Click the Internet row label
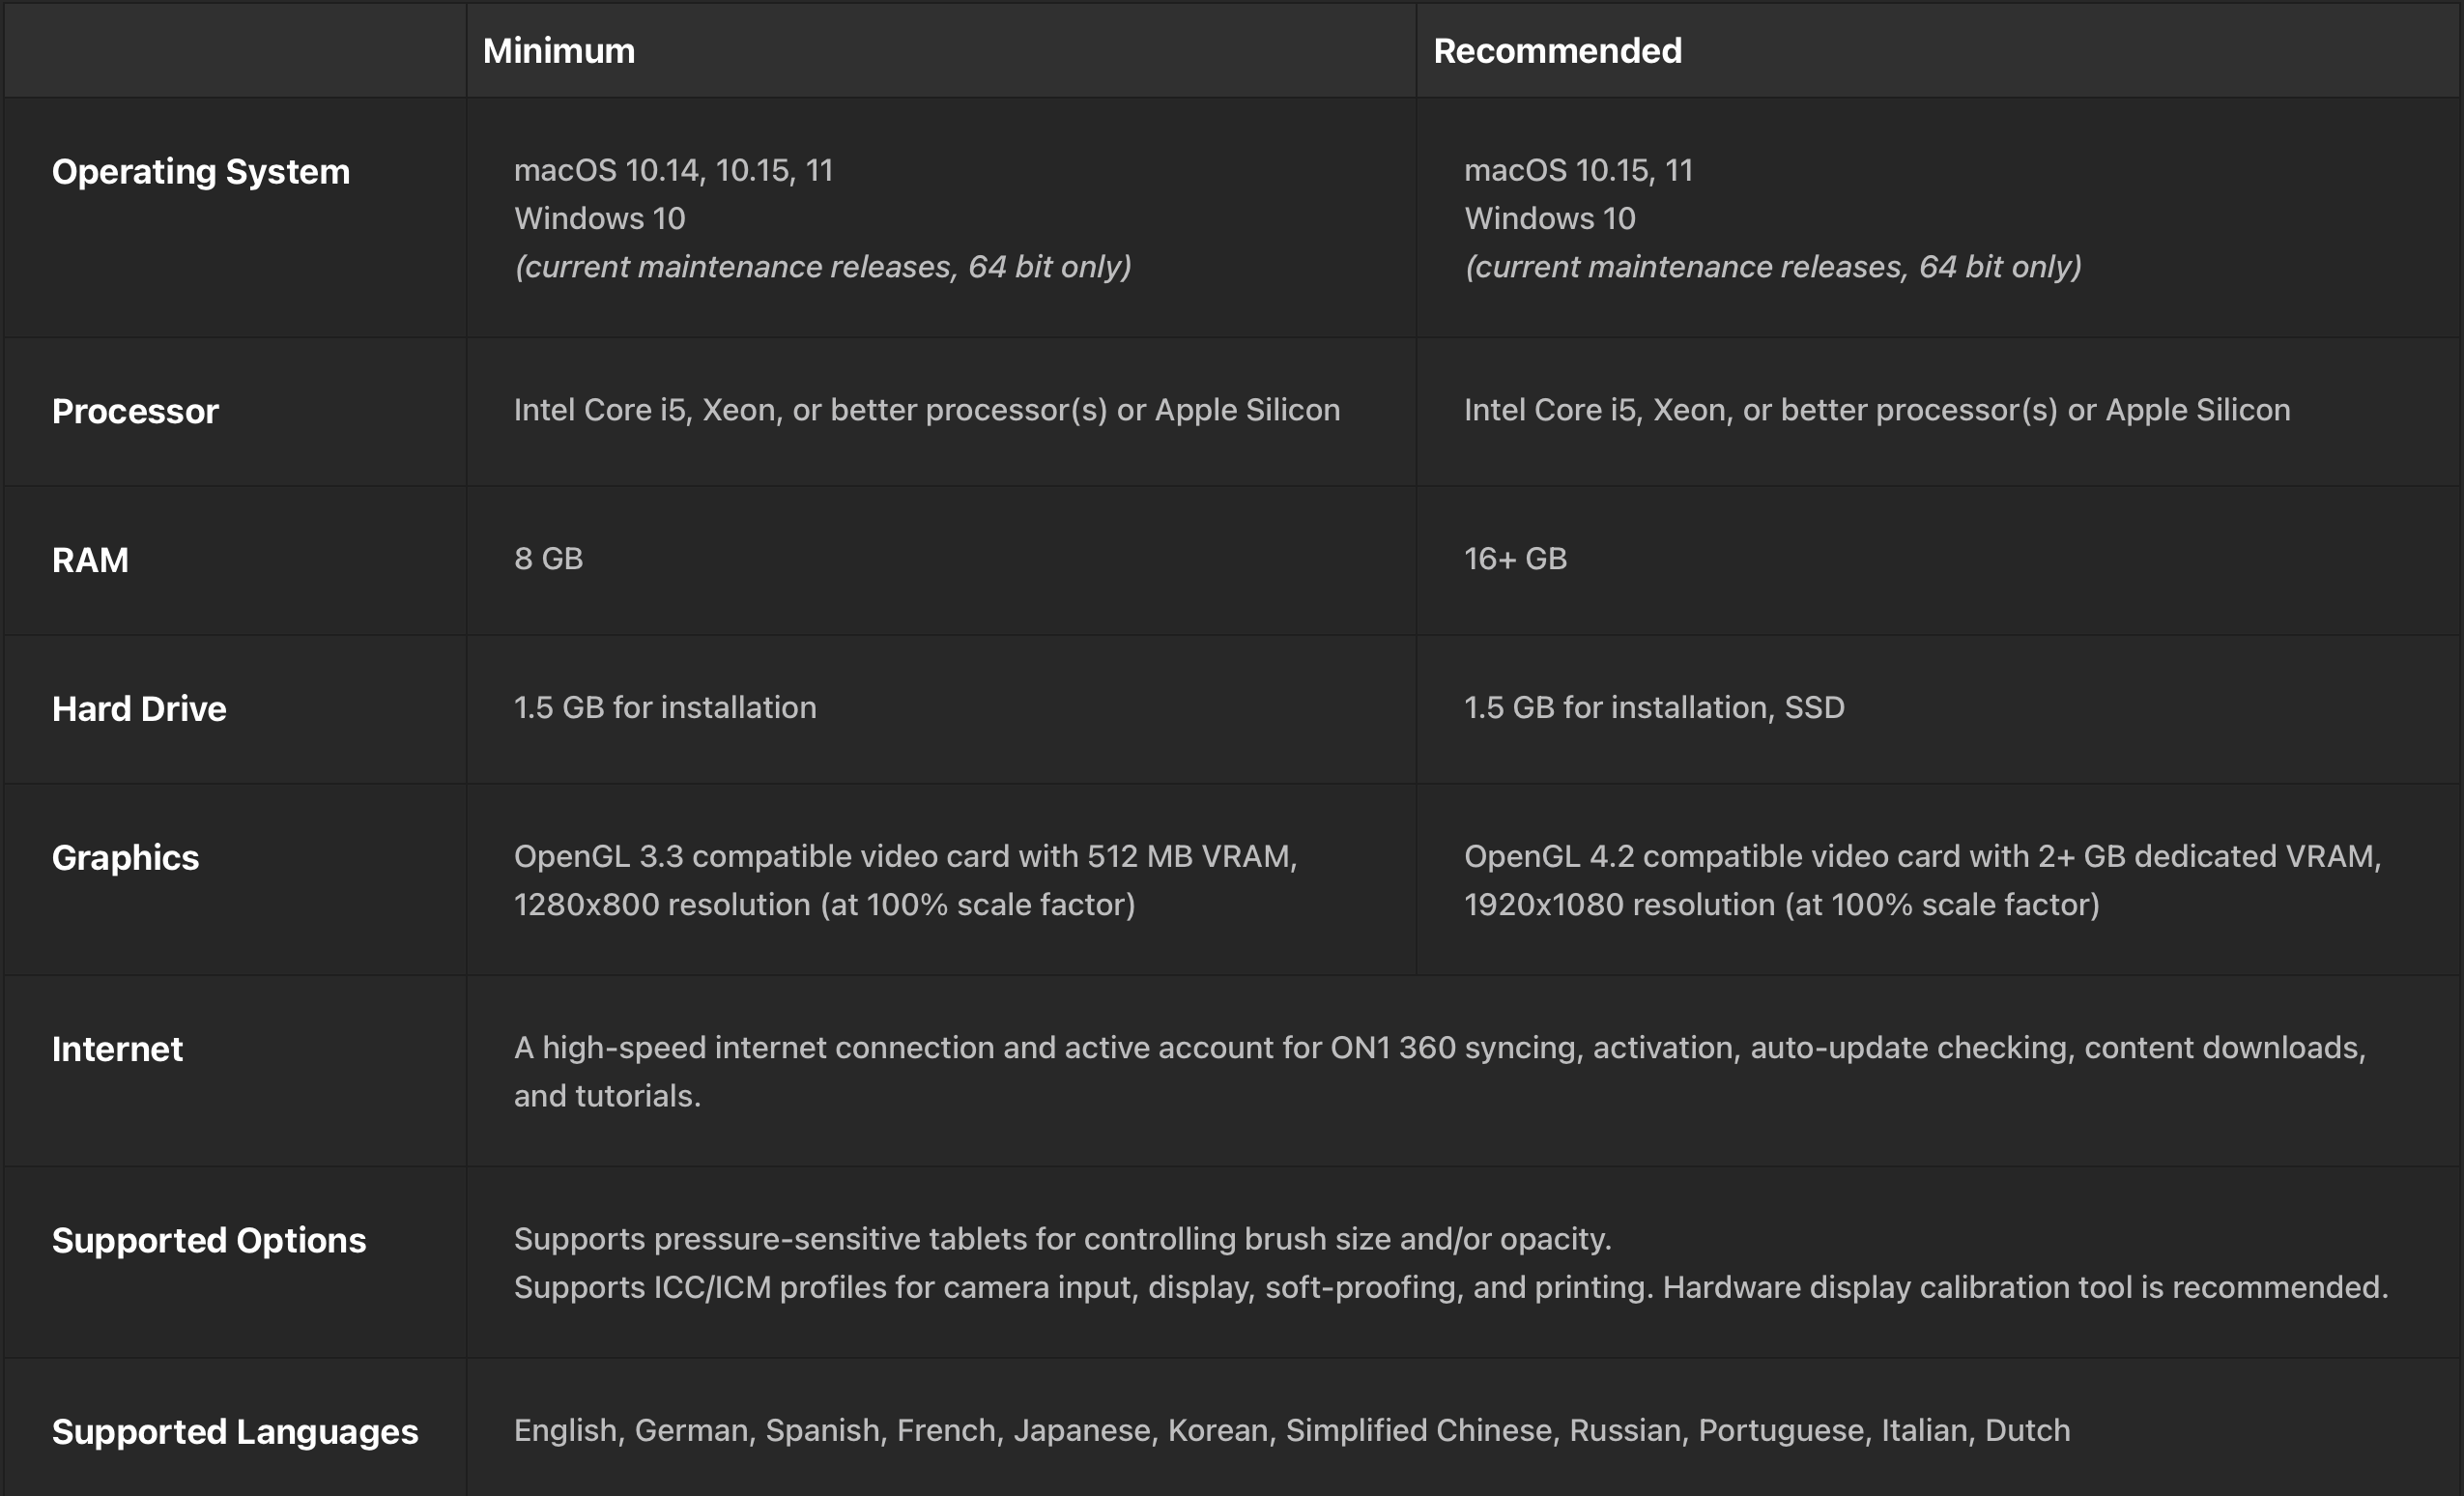Image resolution: width=2464 pixels, height=1496 pixels. click(x=117, y=1049)
